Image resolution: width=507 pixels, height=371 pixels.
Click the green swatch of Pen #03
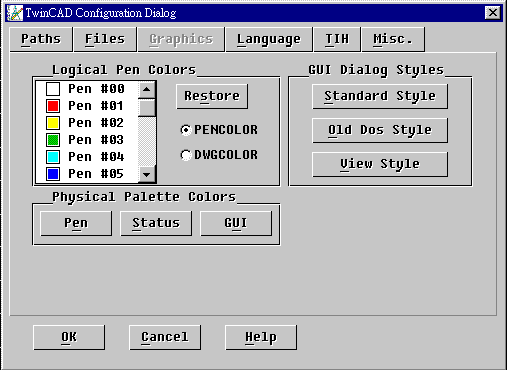(x=53, y=140)
